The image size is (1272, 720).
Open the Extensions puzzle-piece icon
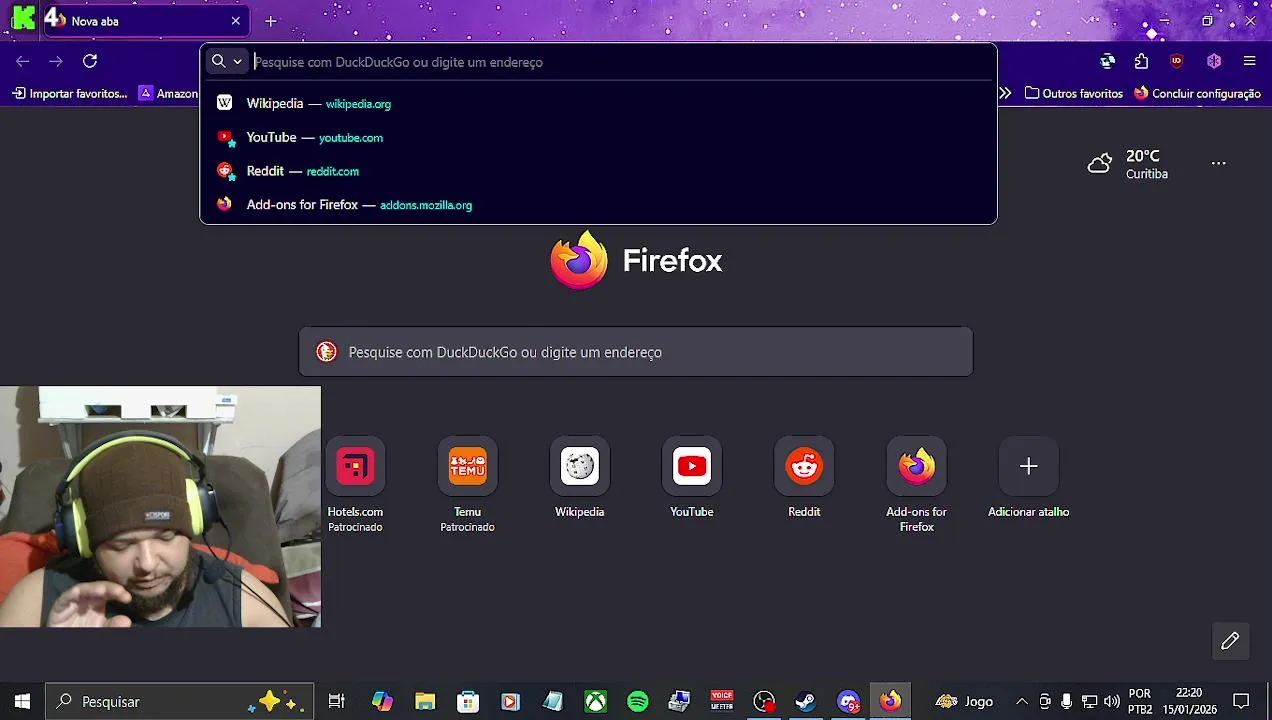pos(1141,61)
